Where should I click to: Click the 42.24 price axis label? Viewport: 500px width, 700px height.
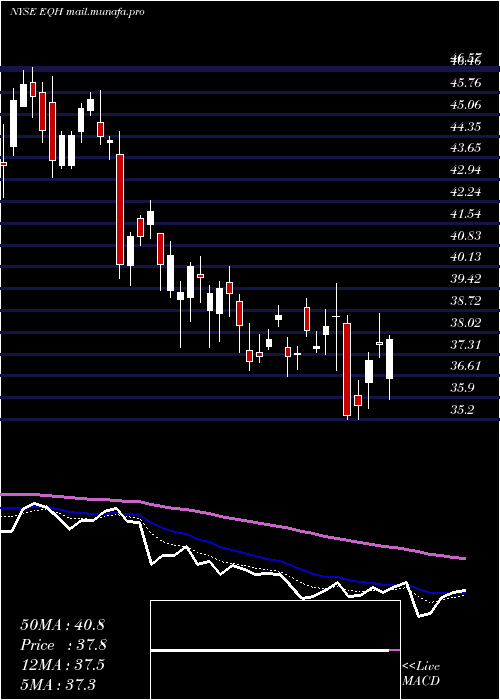(466, 192)
